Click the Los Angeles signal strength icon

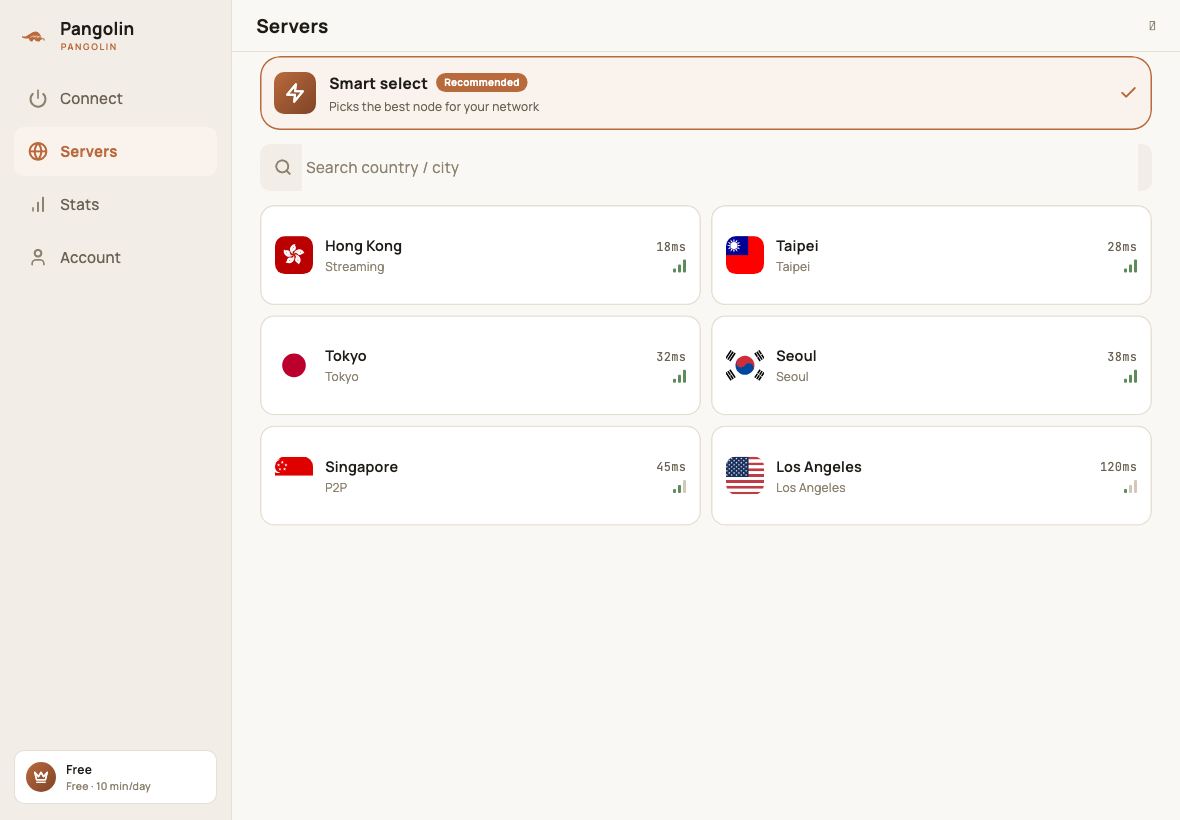click(x=1130, y=487)
